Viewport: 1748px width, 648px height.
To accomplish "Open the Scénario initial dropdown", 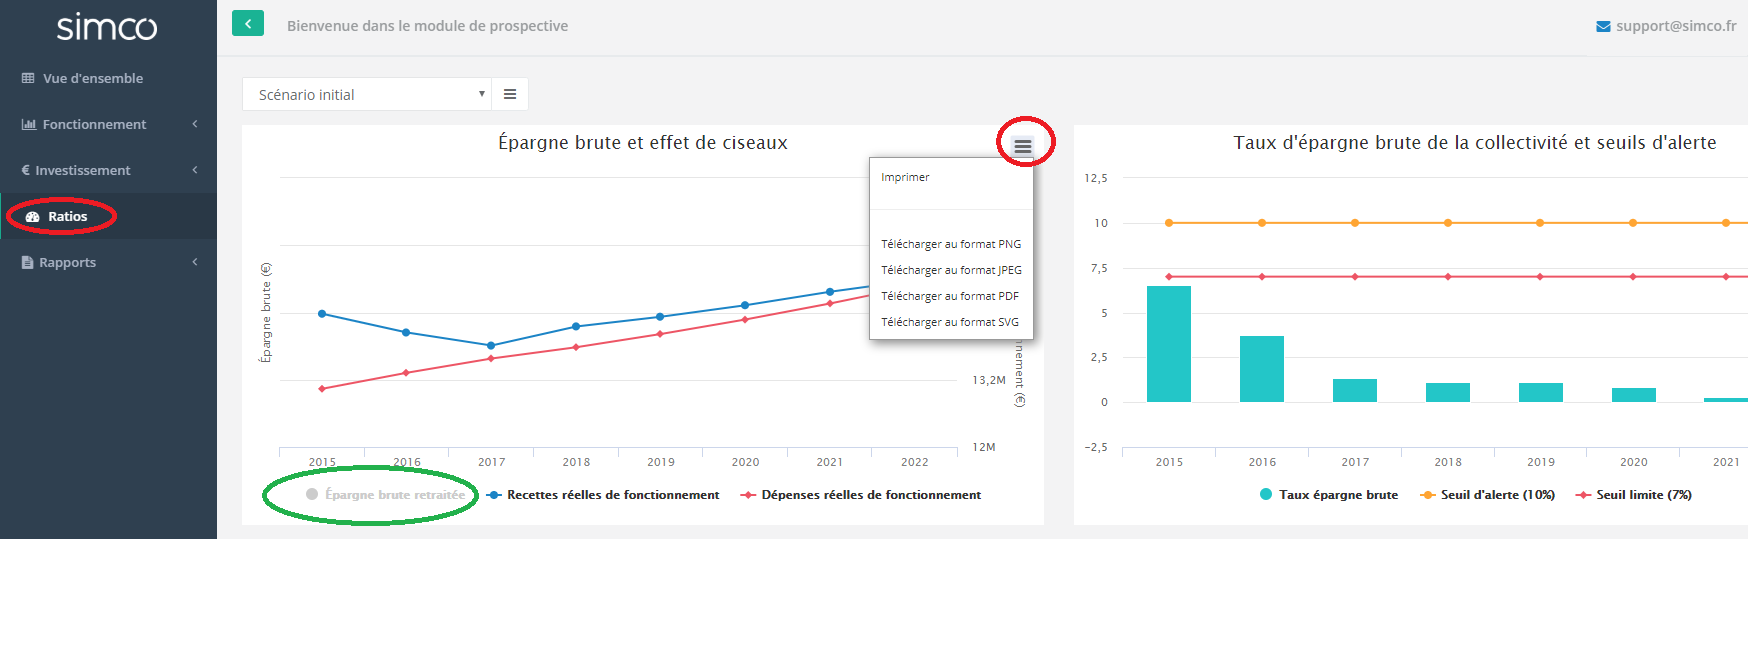I will coord(367,94).
